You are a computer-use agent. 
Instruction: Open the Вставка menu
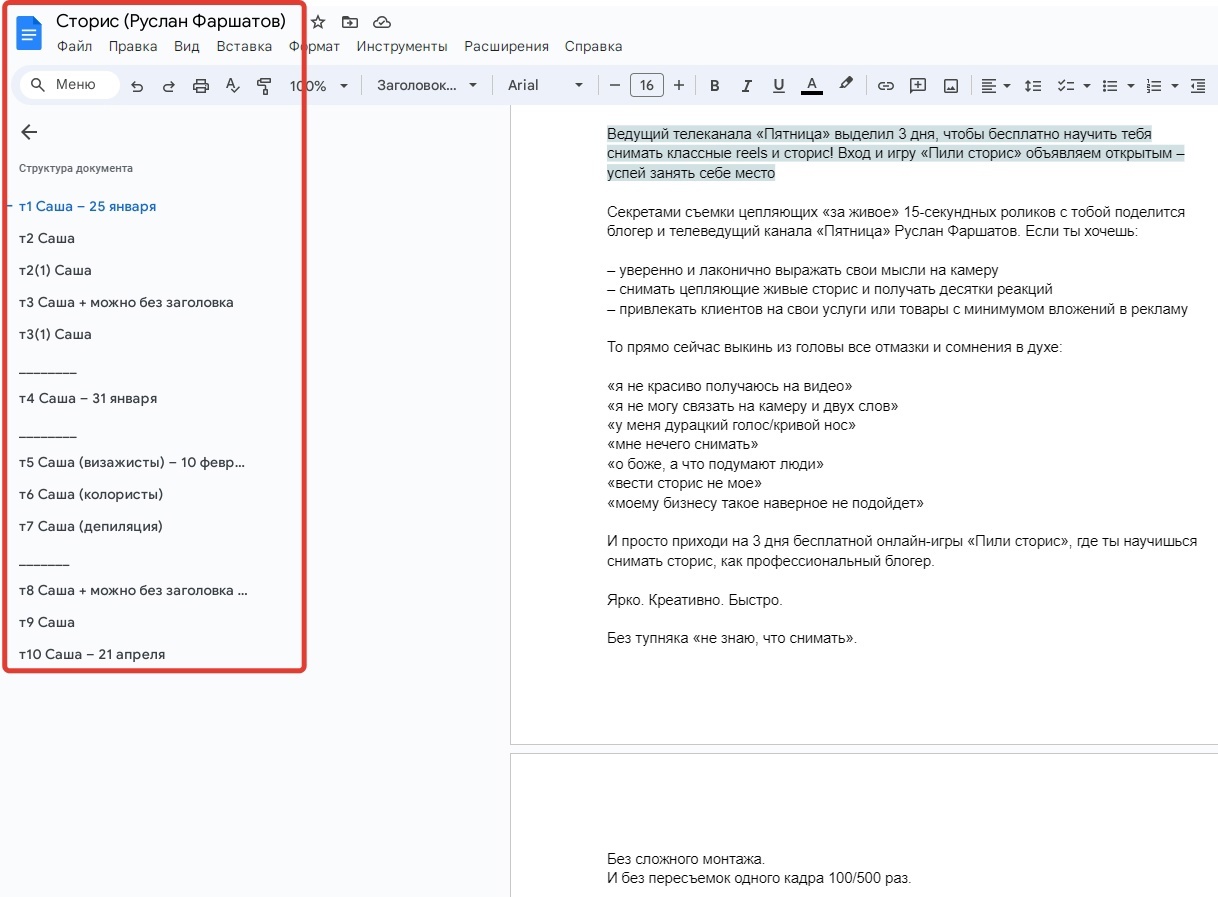(244, 46)
